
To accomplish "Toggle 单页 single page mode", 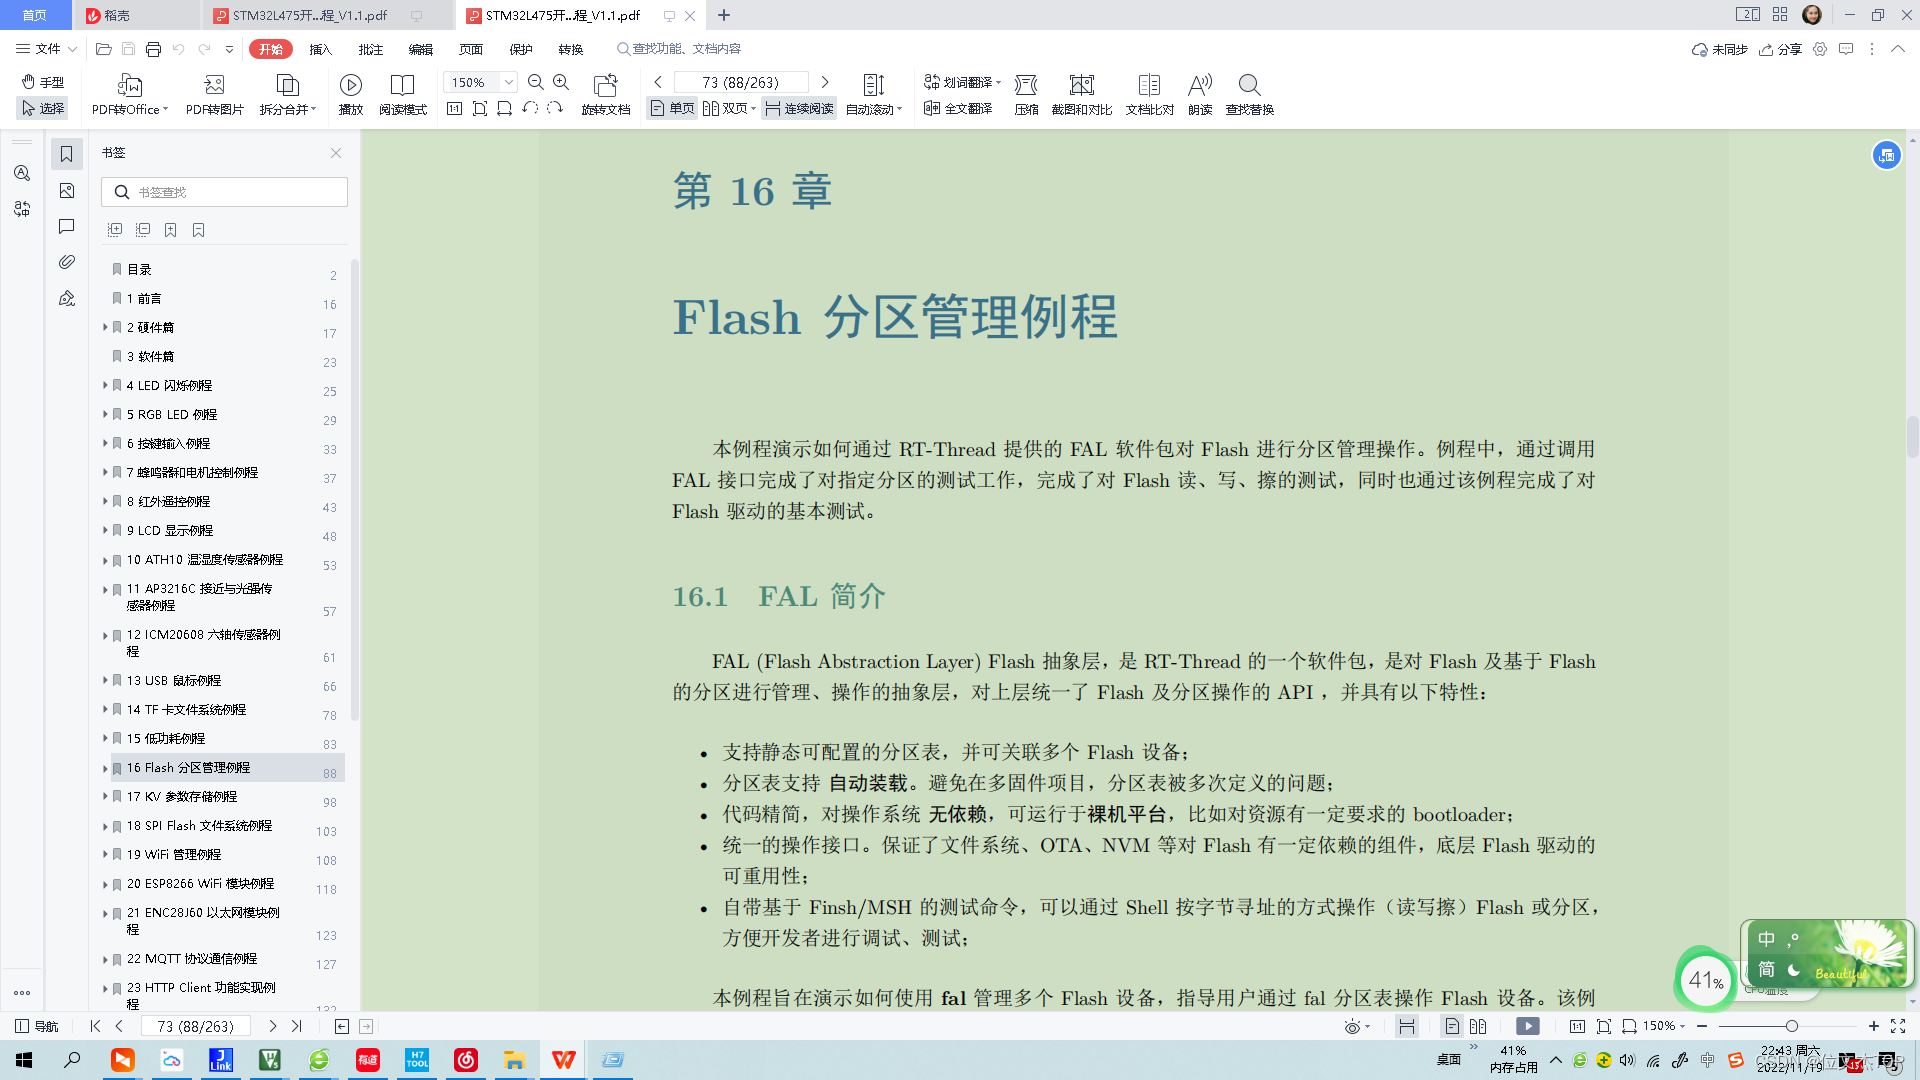I will (671, 108).
